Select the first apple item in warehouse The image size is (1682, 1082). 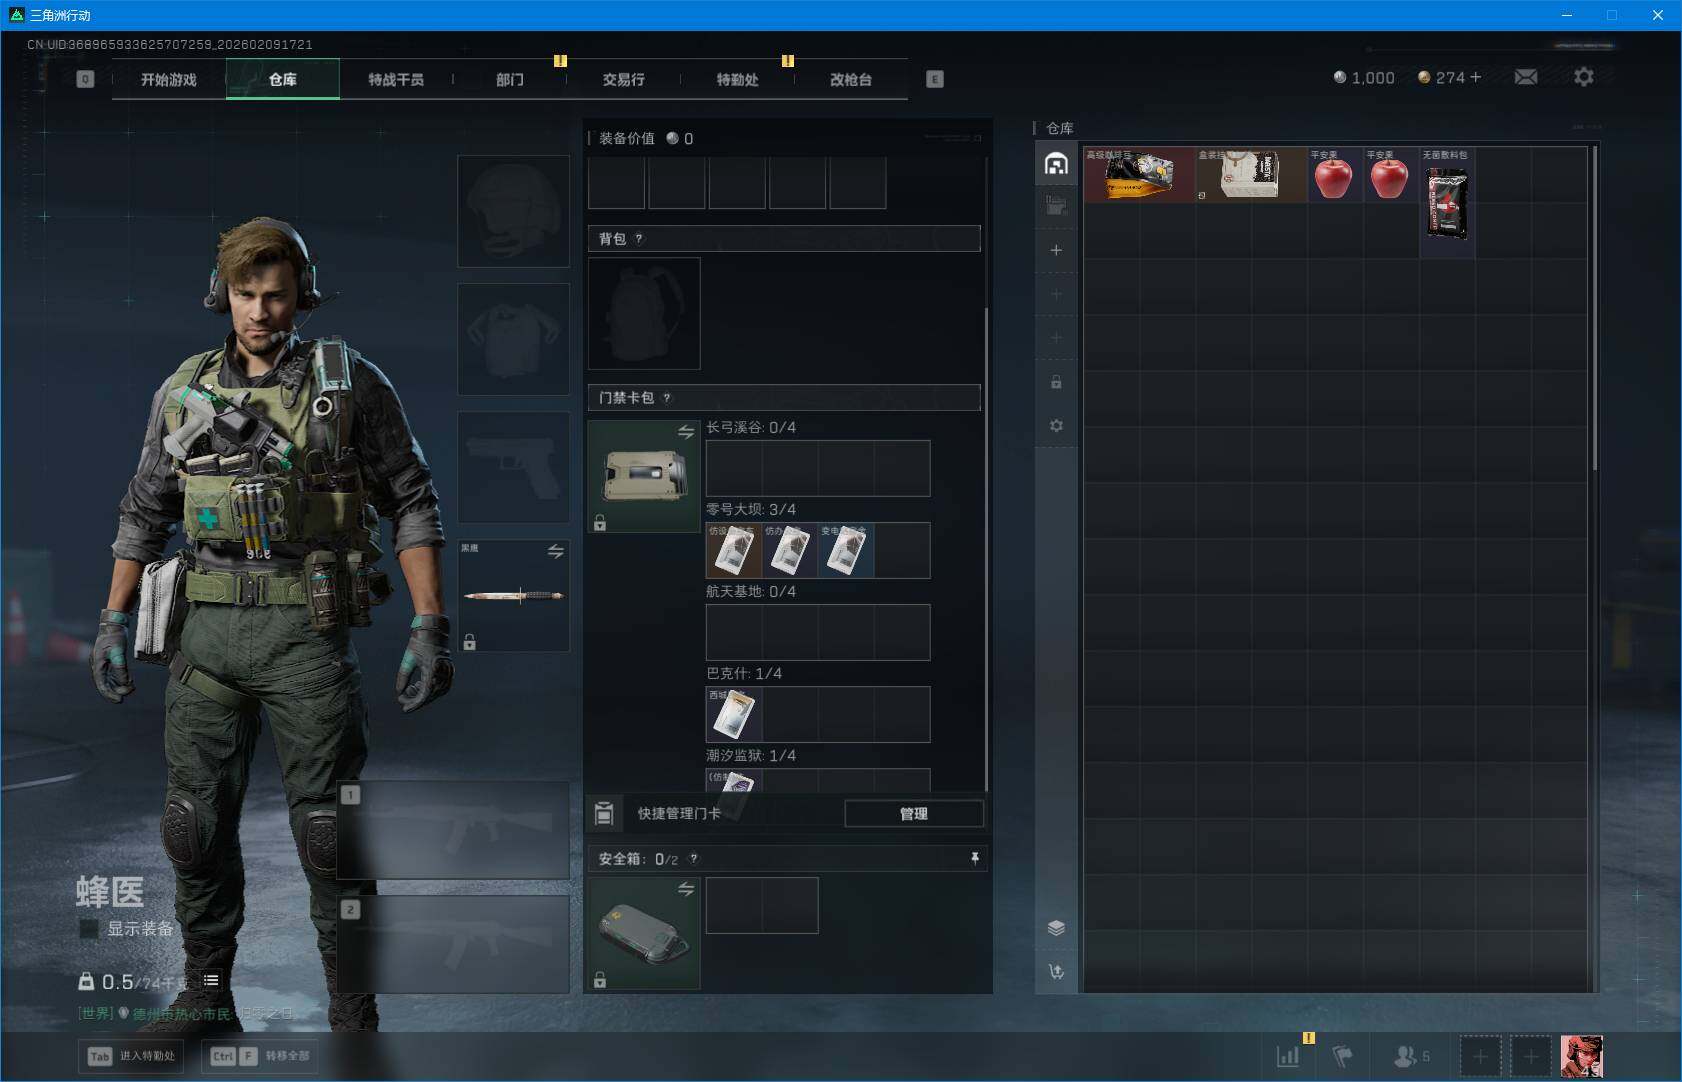1336,175
